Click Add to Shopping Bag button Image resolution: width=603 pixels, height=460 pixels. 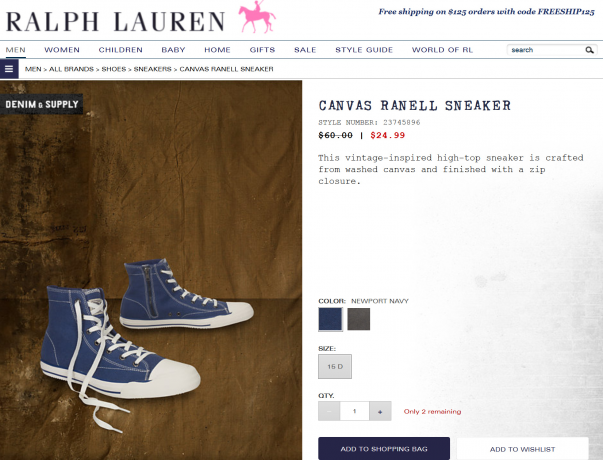click(x=384, y=448)
